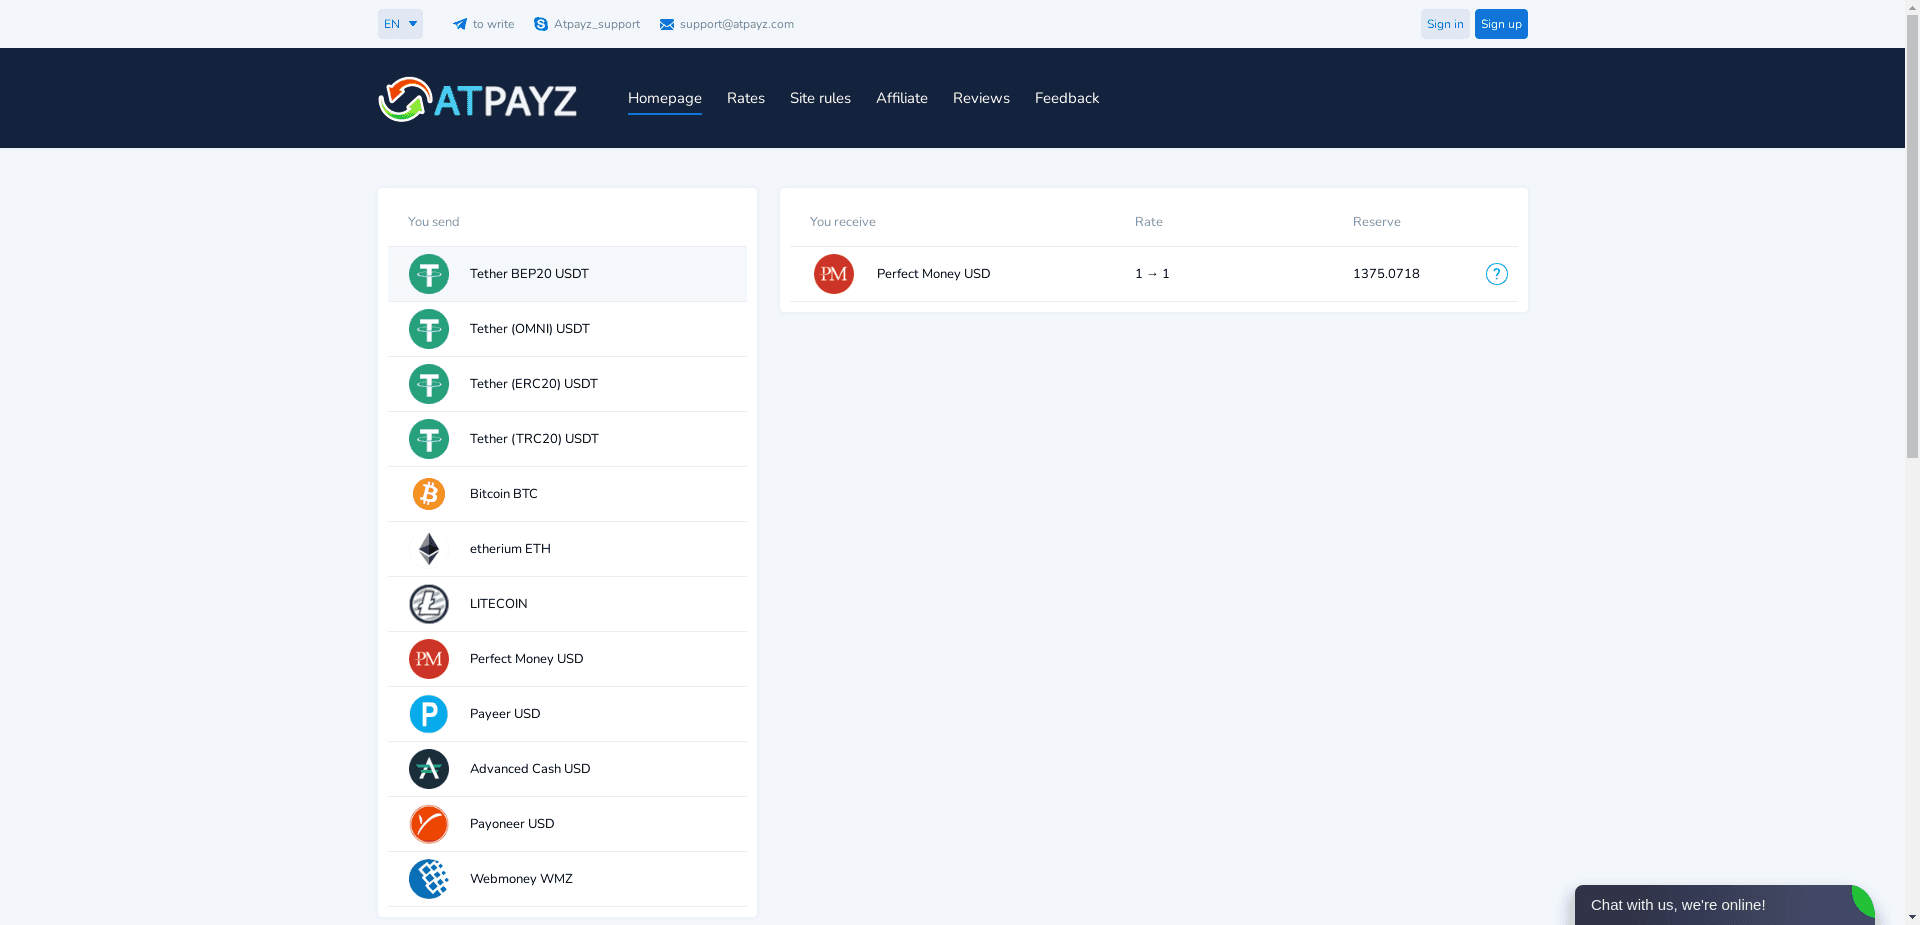
Task: Click the Payeer USD icon
Action: [x=428, y=713]
